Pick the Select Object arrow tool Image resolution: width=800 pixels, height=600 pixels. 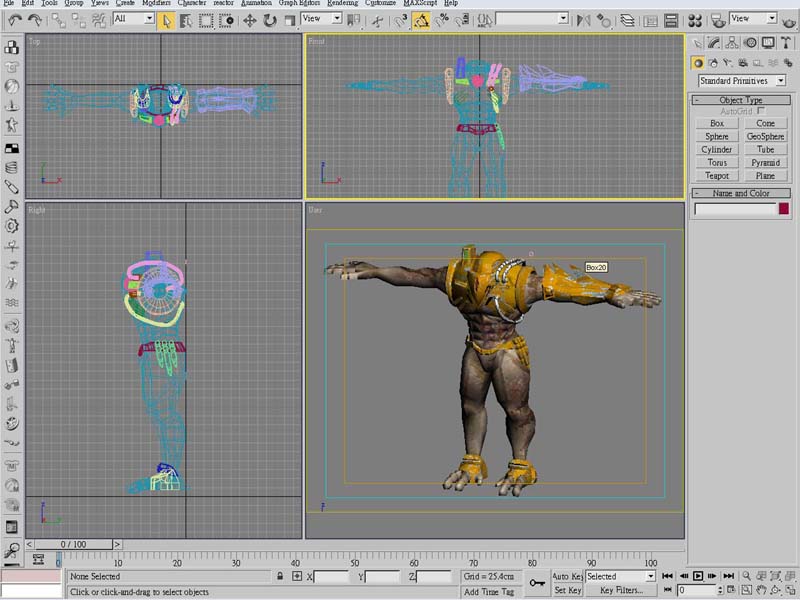(x=166, y=21)
